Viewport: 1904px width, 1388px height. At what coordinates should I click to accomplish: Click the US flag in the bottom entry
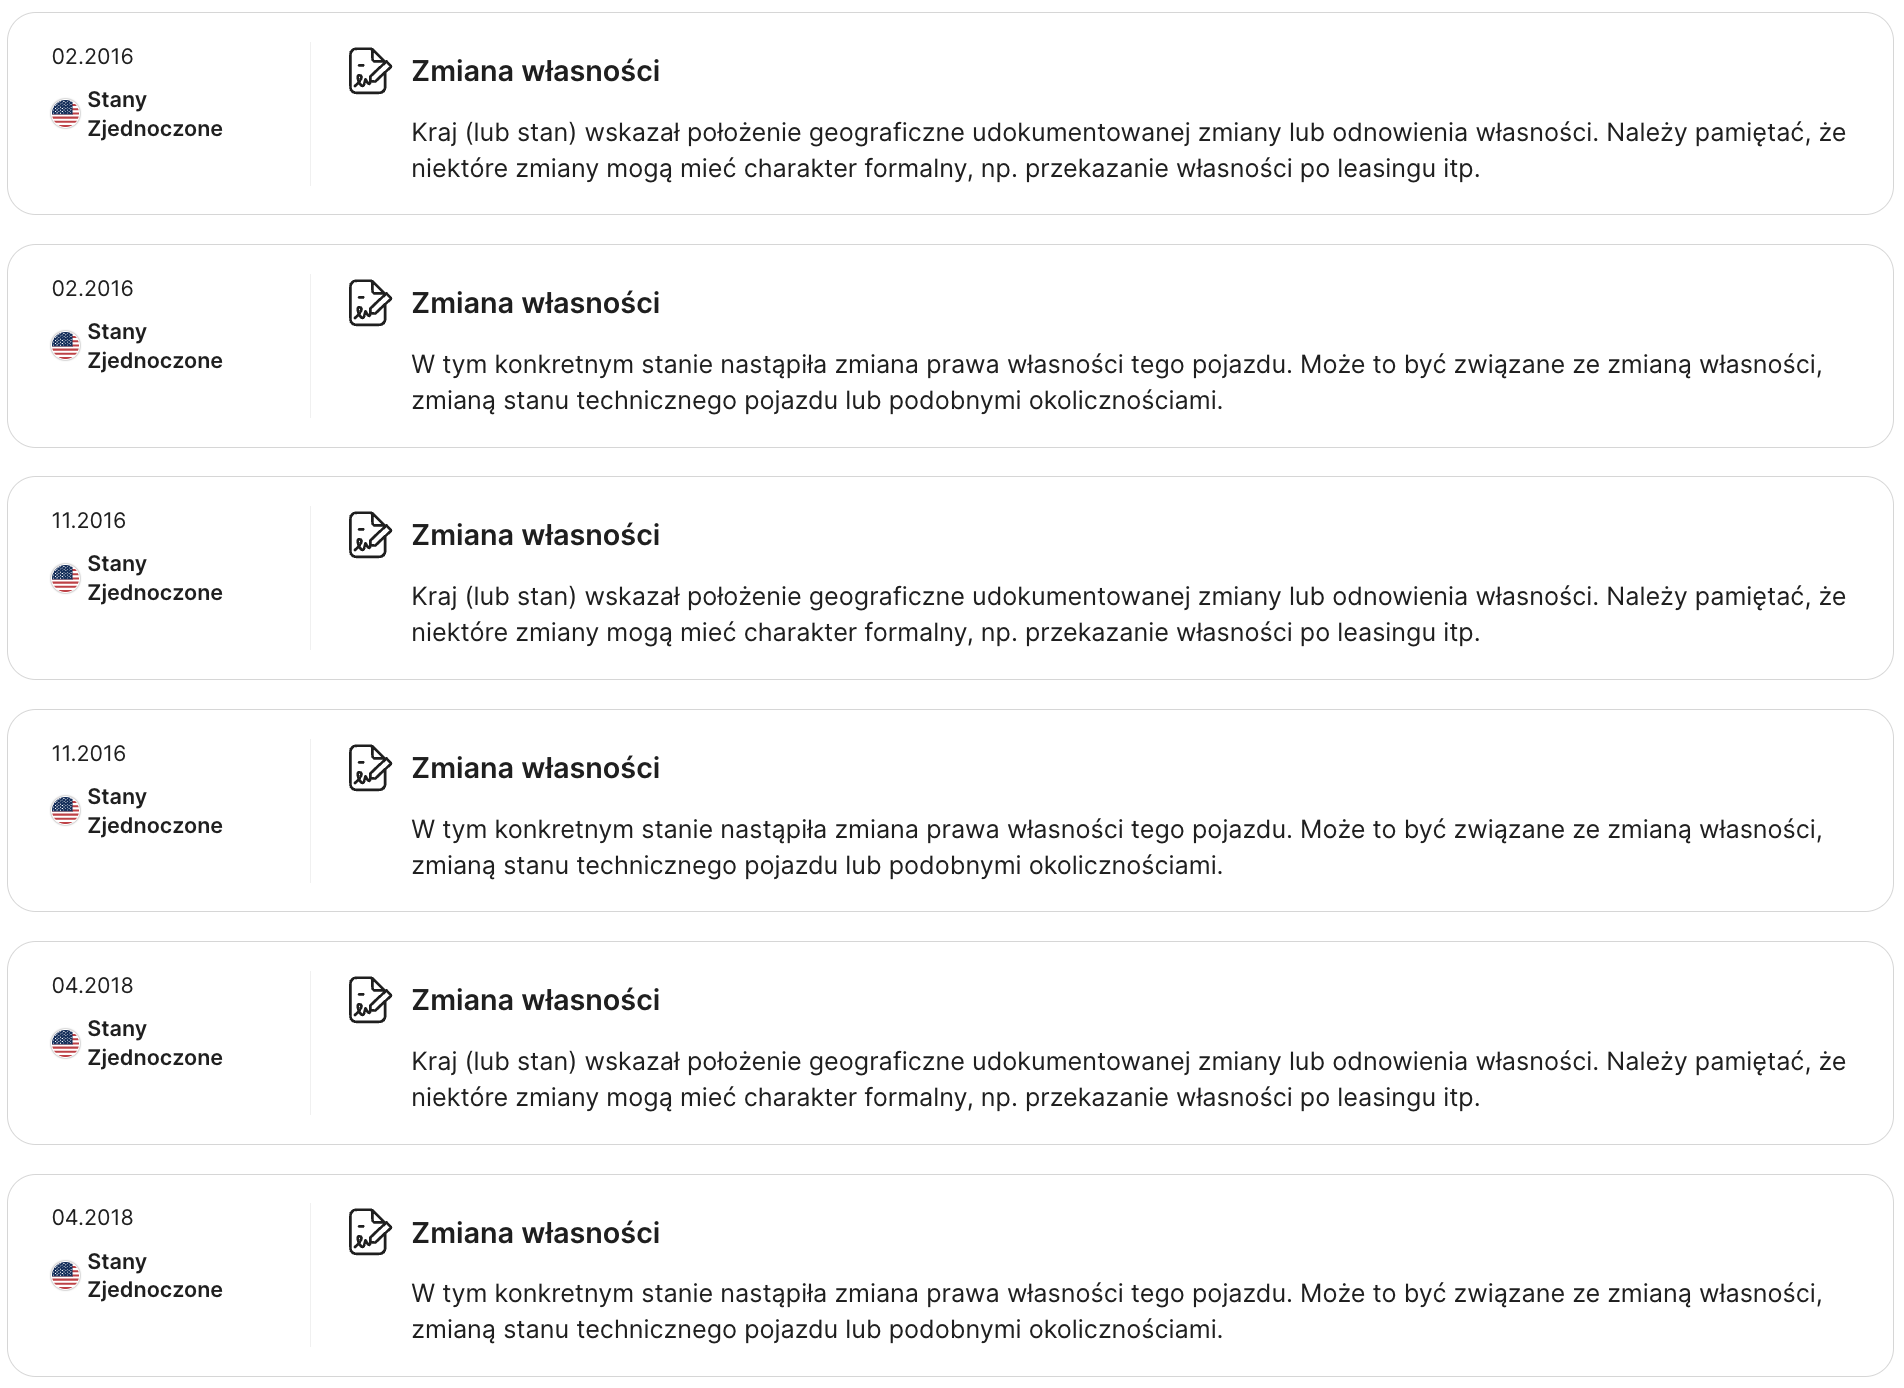click(x=65, y=1275)
